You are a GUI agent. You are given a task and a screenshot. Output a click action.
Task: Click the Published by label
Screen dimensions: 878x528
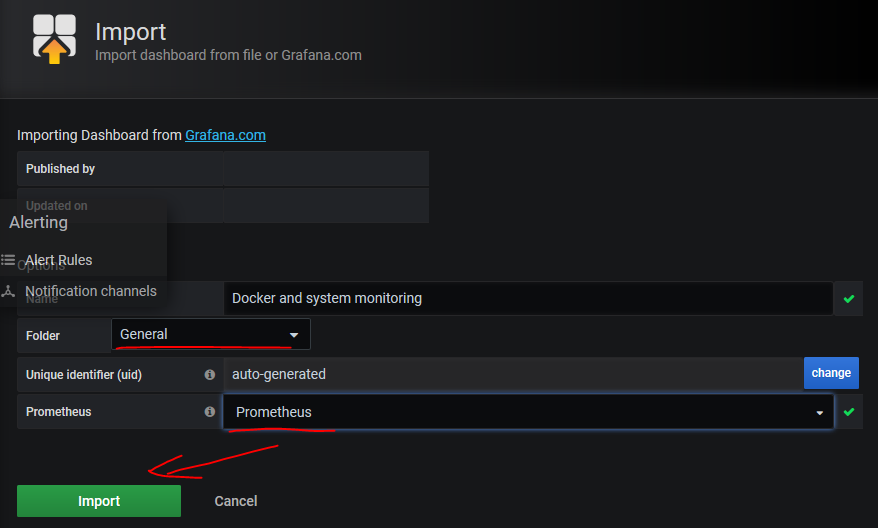60,169
